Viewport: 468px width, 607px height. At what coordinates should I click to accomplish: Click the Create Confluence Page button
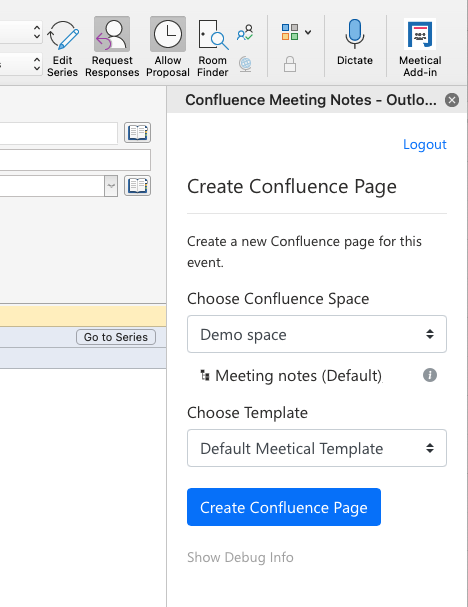(284, 507)
